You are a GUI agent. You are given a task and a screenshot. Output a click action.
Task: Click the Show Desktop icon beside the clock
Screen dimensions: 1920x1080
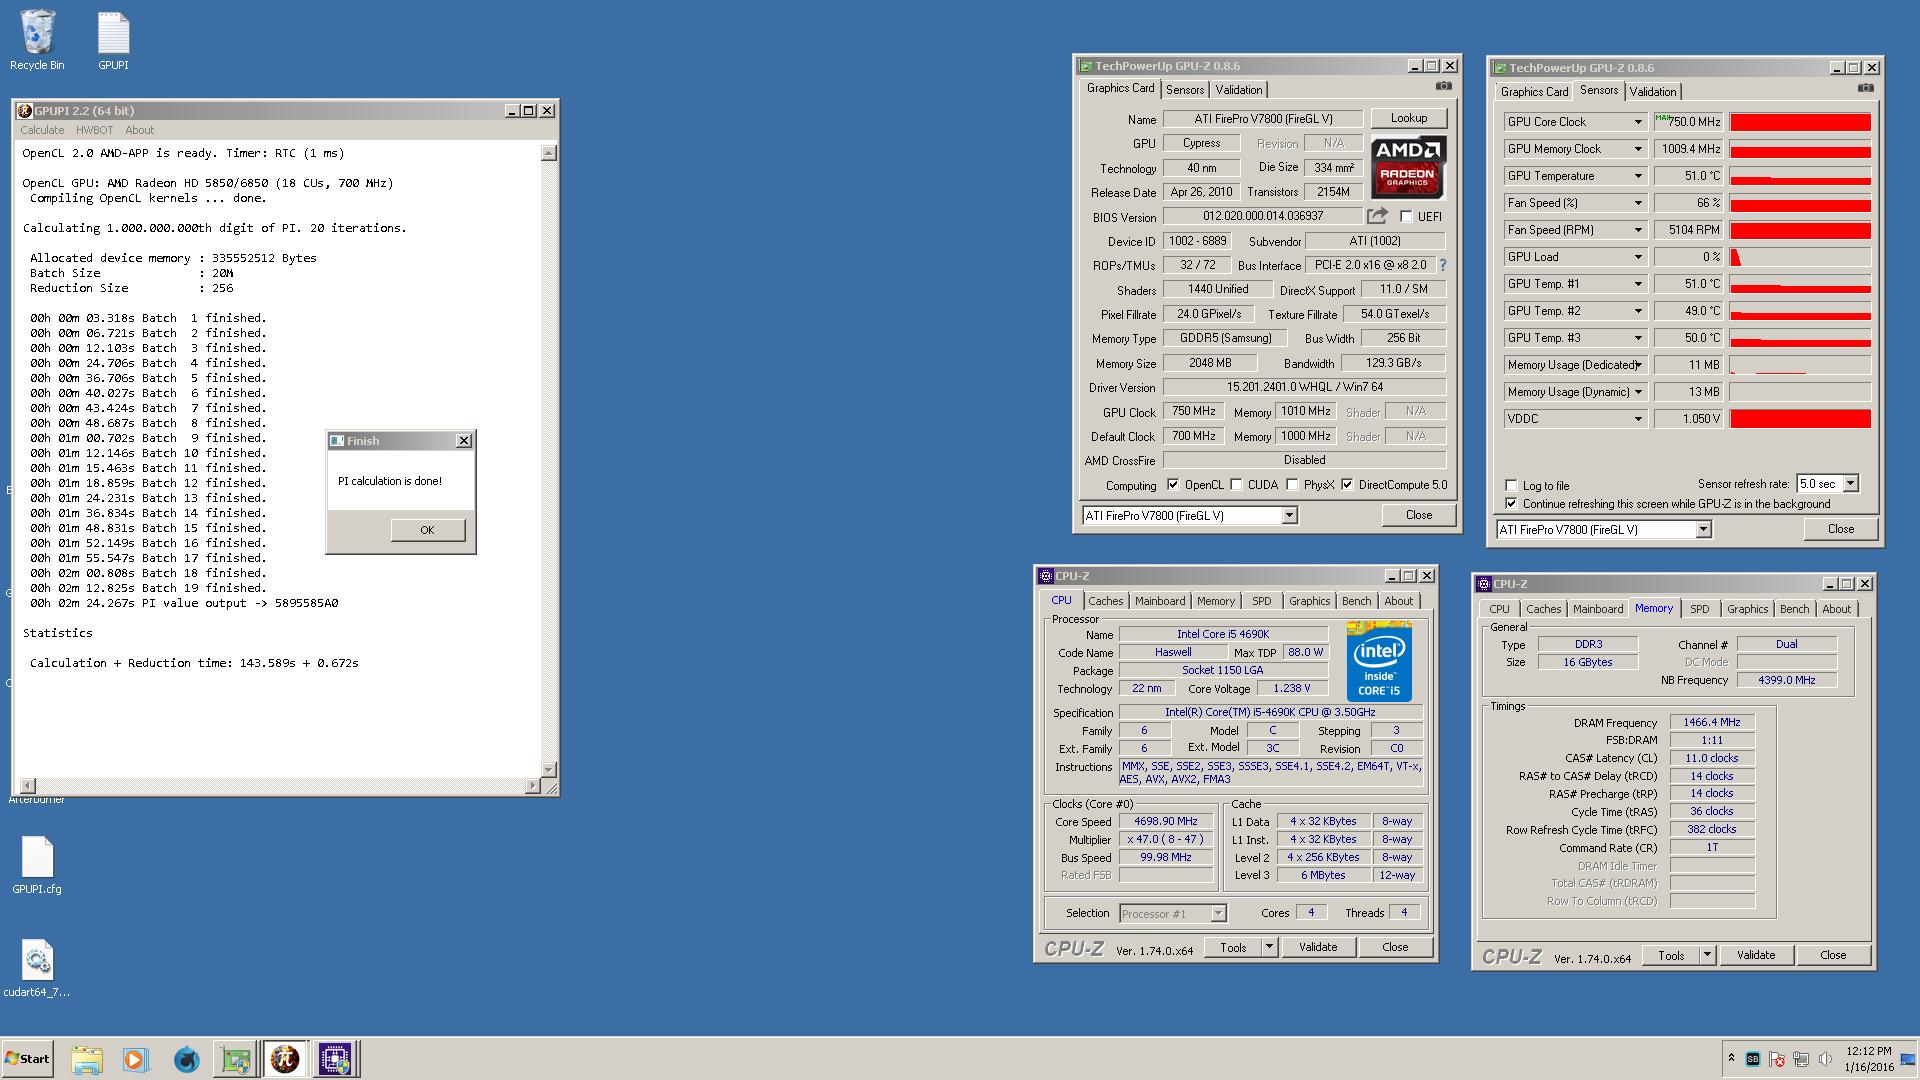[x=1908, y=1059]
